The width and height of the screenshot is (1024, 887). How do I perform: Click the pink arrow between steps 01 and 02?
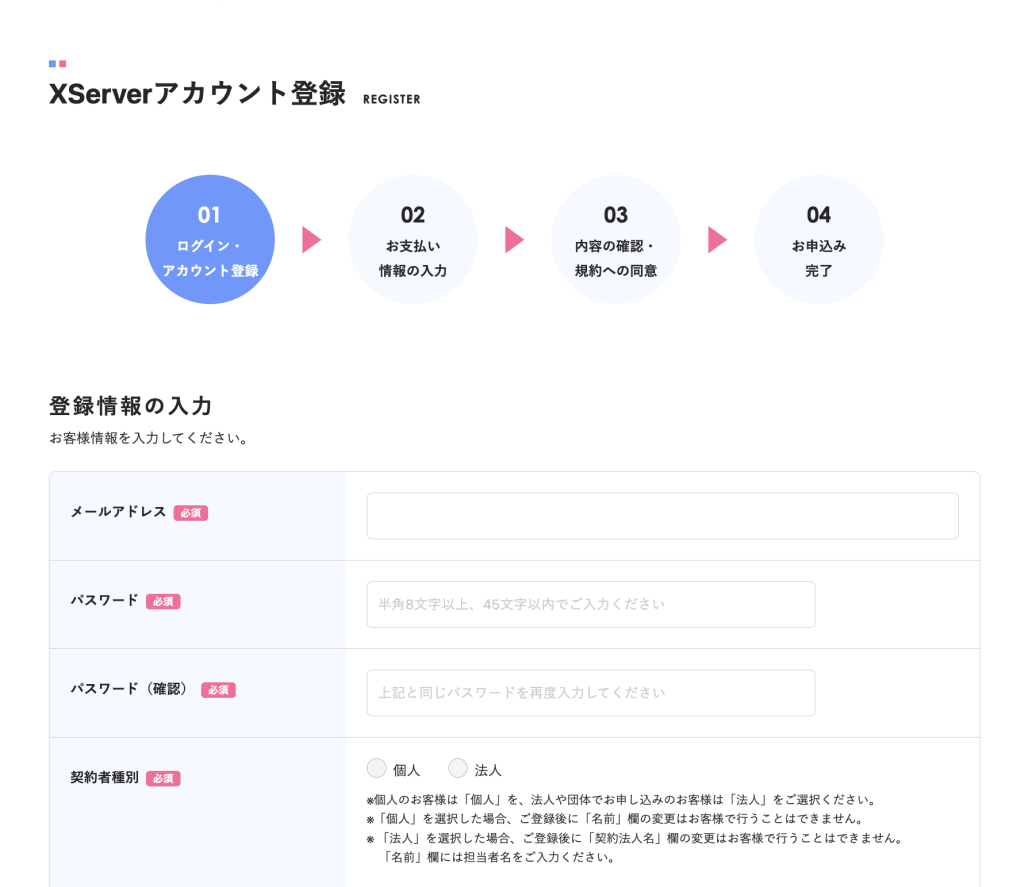pyautogui.click(x=311, y=240)
